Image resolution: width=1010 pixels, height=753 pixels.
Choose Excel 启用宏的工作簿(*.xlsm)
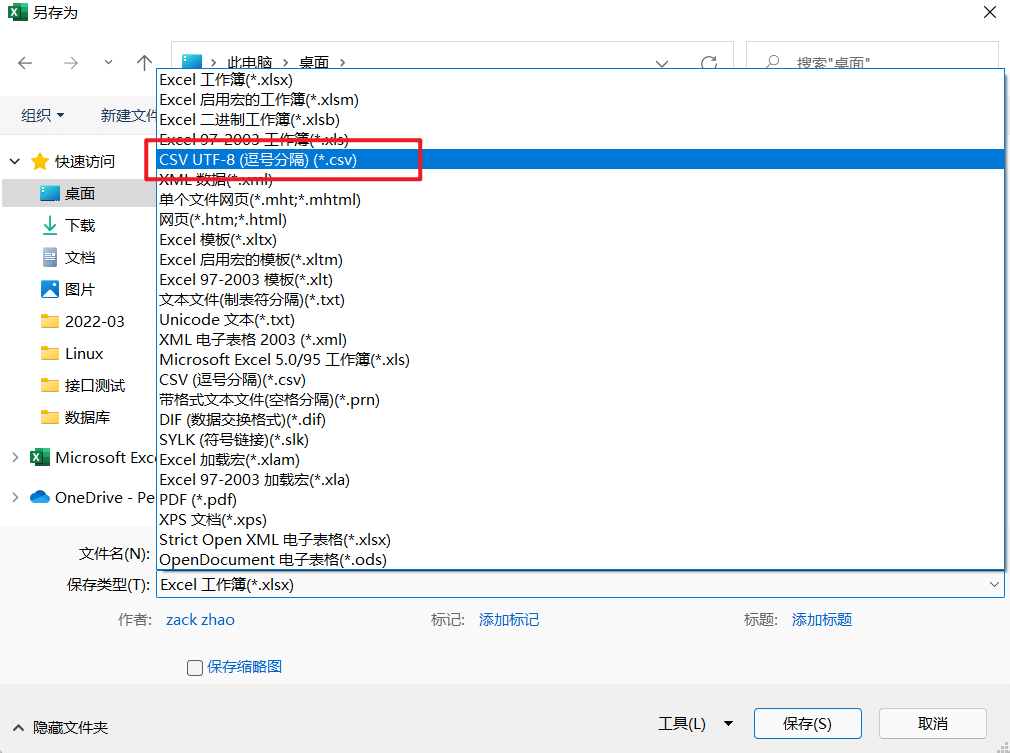click(x=580, y=100)
